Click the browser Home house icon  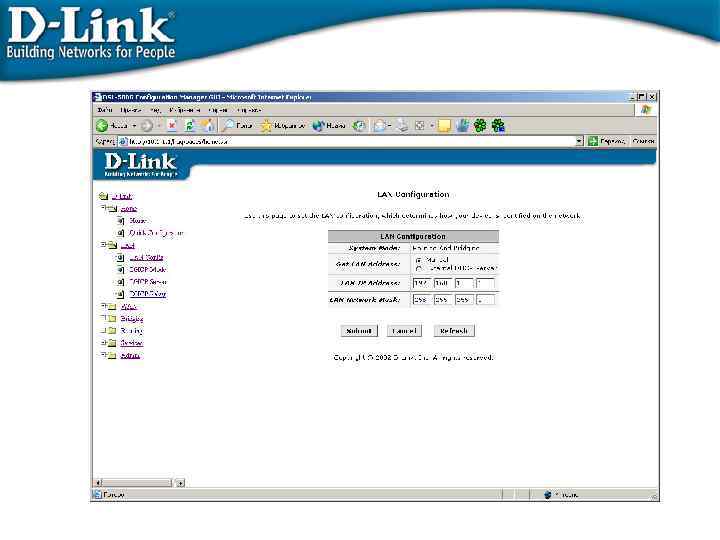pos(207,125)
